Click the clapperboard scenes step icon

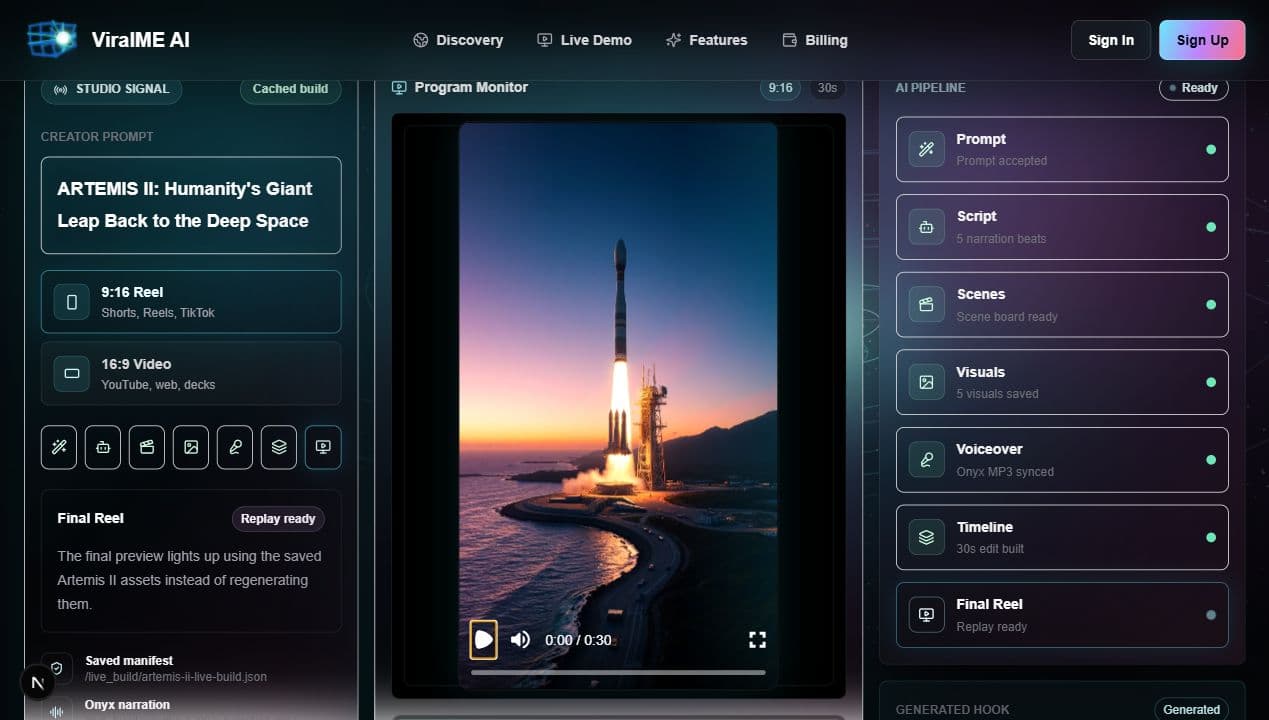pyautogui.click(x=147, y=447)
